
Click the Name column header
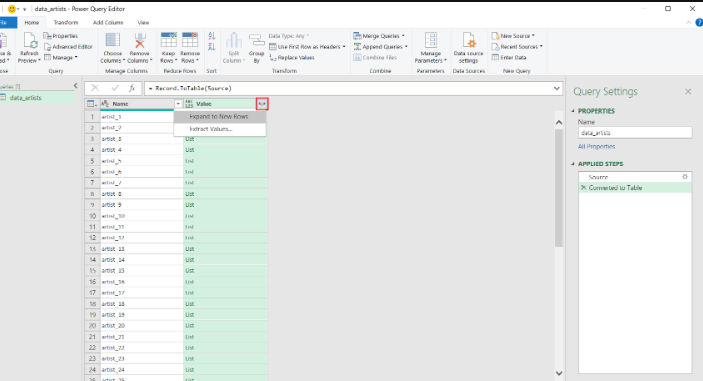[x=137, y=104]
